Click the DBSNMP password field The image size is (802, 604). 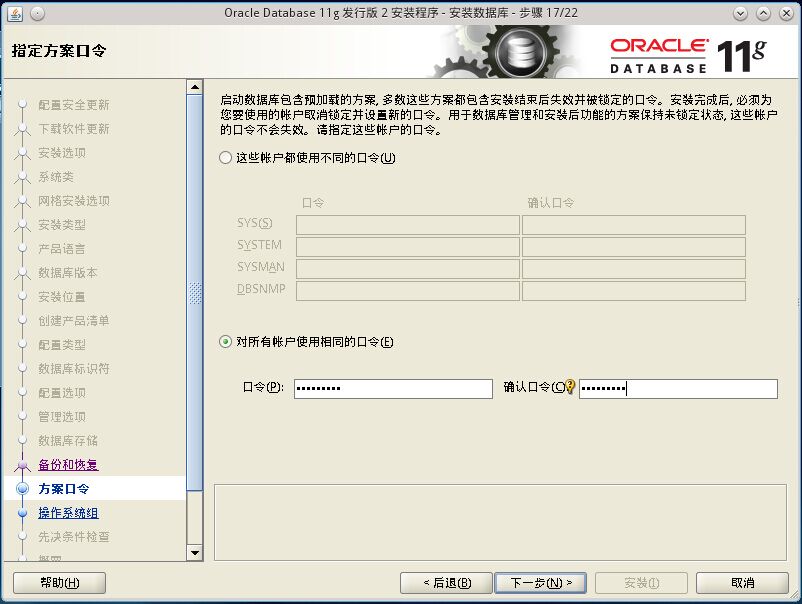[408, 291]
